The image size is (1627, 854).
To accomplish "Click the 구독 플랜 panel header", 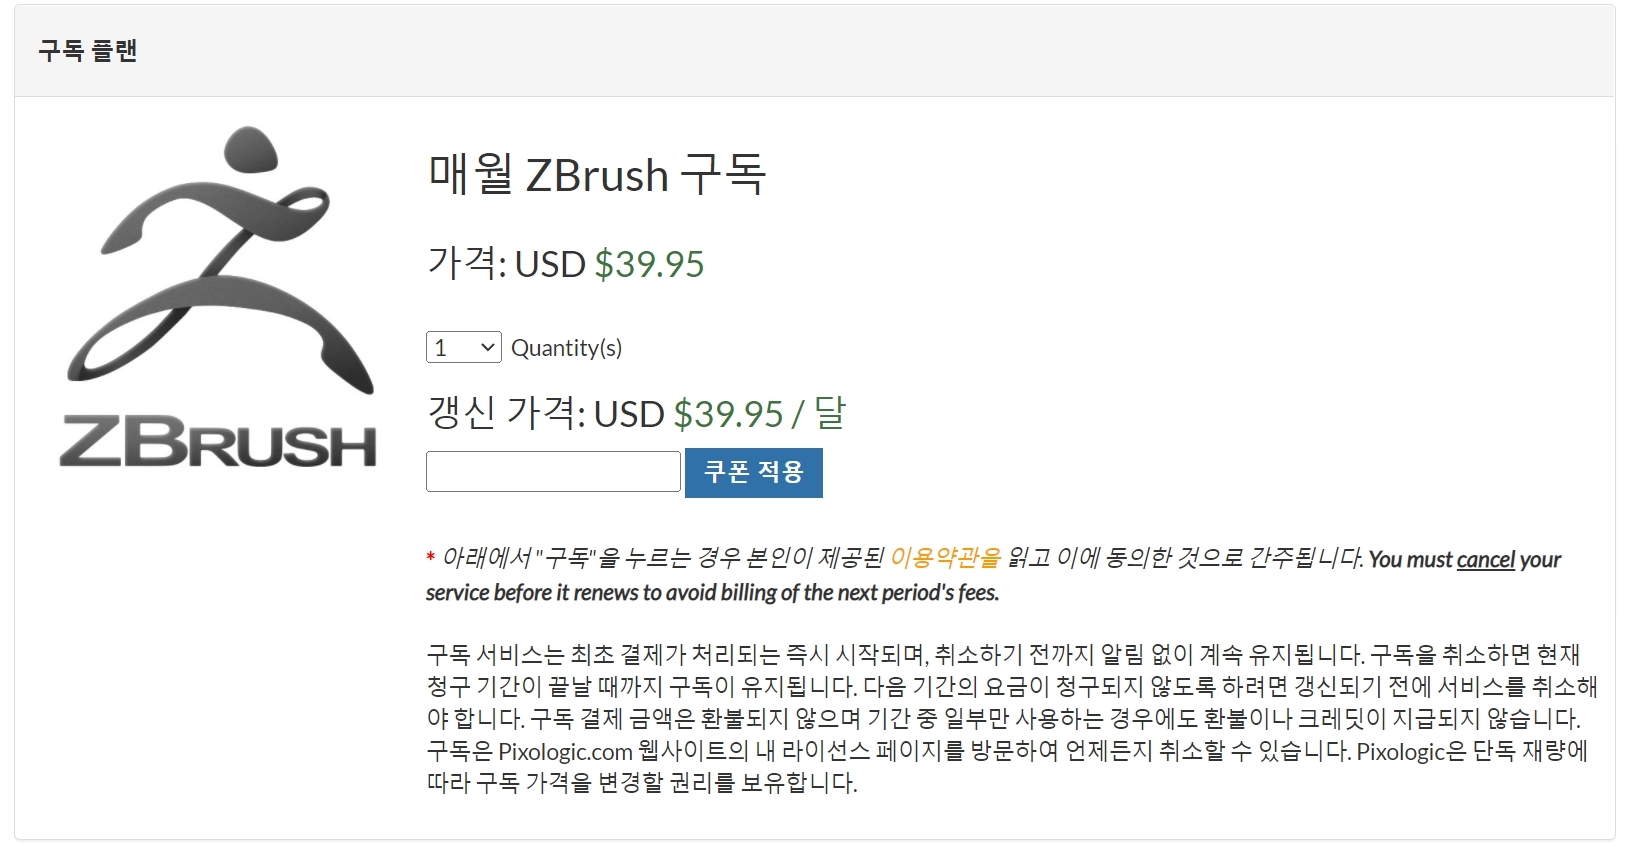I will (88, 50).
